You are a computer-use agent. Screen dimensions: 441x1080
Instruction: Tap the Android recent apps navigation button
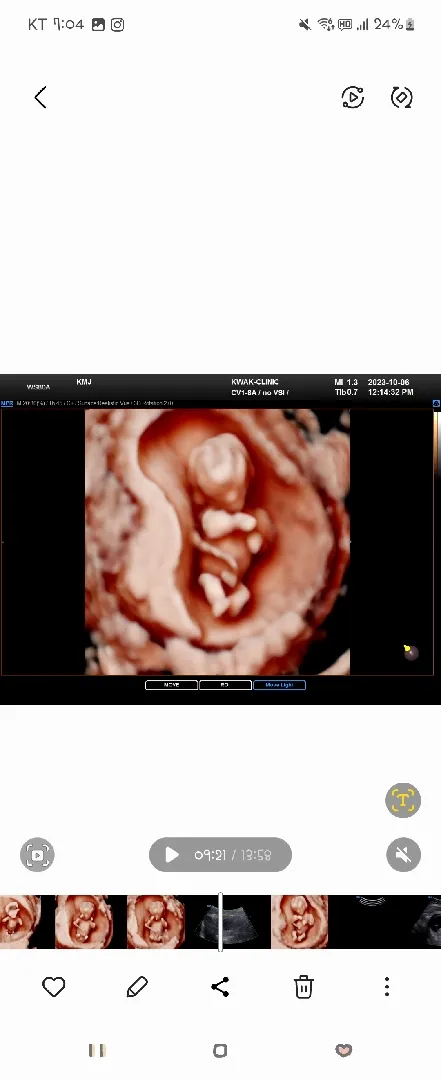click(x=97, y=1050)
